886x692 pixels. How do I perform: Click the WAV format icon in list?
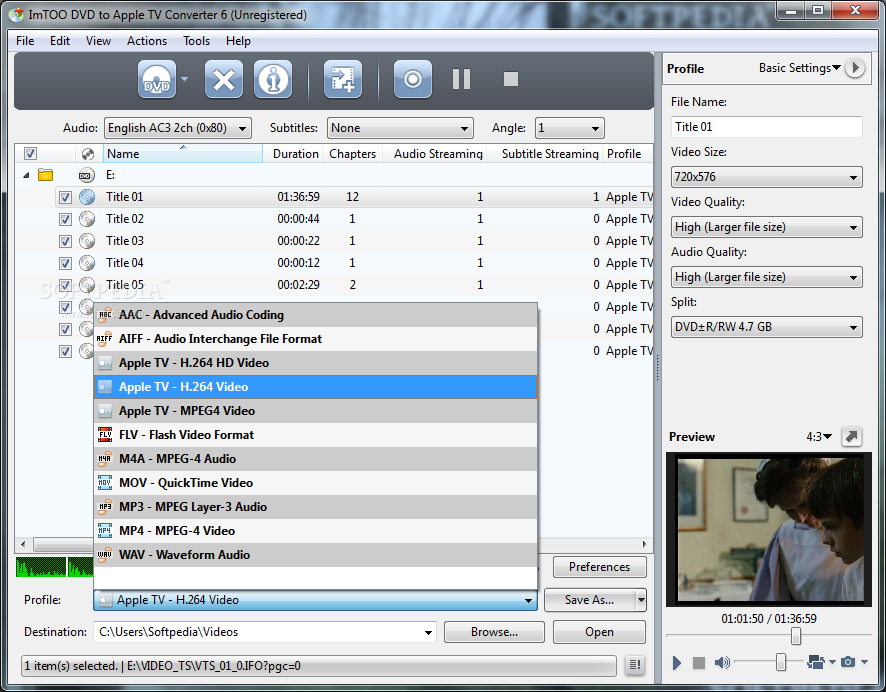[105, 555]
